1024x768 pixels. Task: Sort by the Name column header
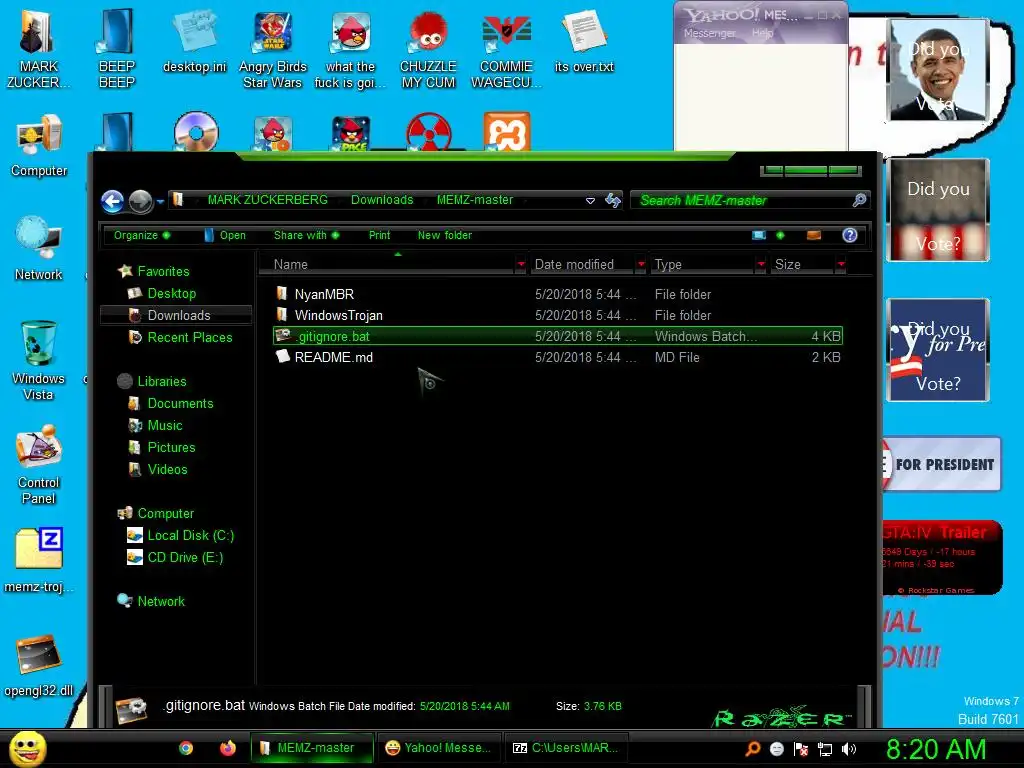pos(387,264)
